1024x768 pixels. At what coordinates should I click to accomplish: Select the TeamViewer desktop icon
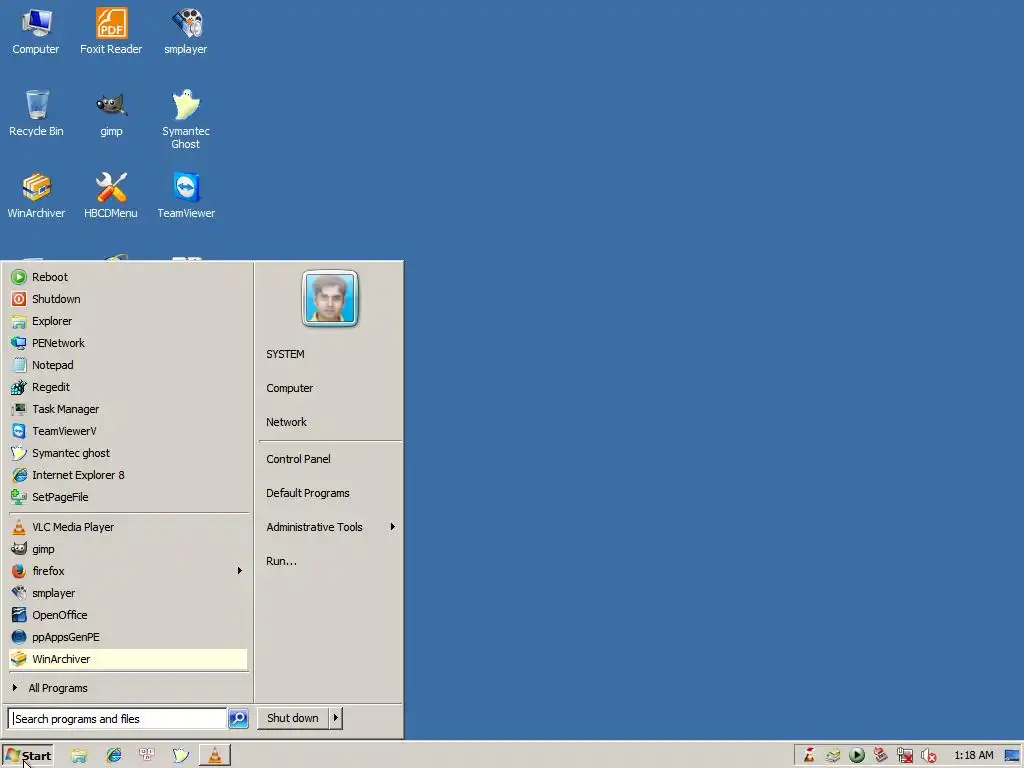click(186, 195)
